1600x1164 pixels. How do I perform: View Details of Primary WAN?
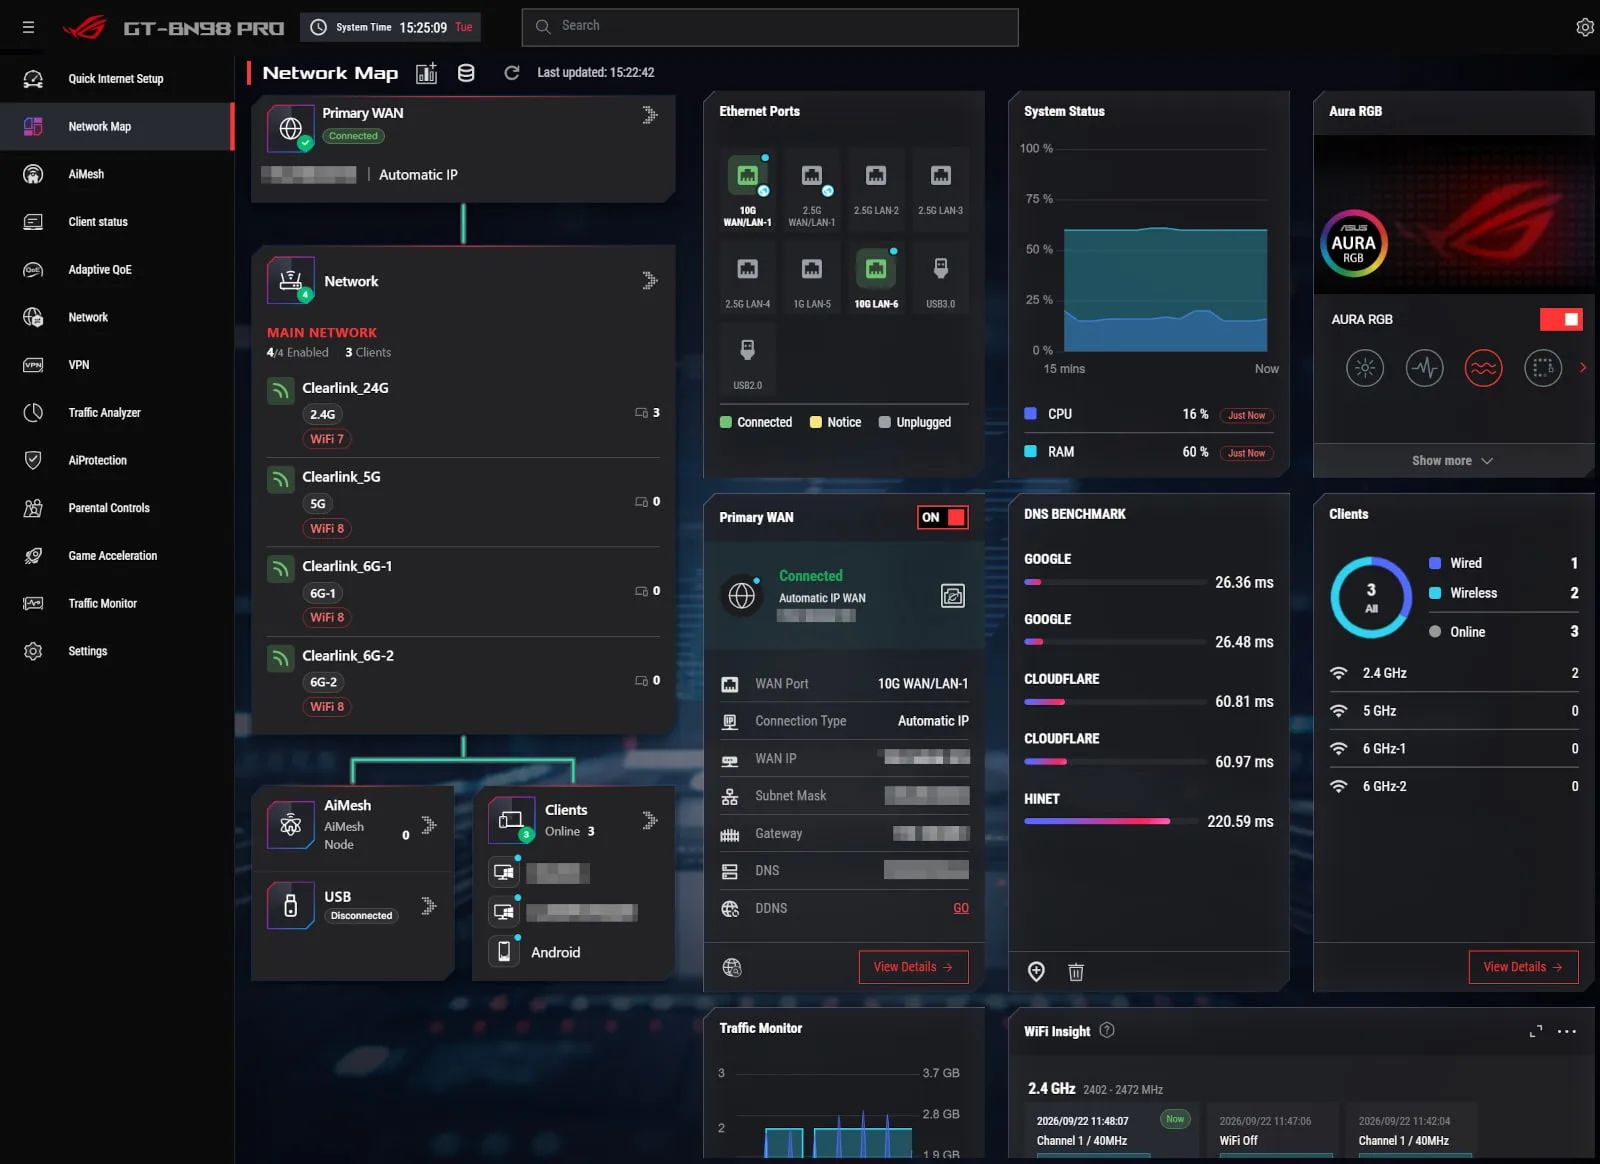point(913,967)
